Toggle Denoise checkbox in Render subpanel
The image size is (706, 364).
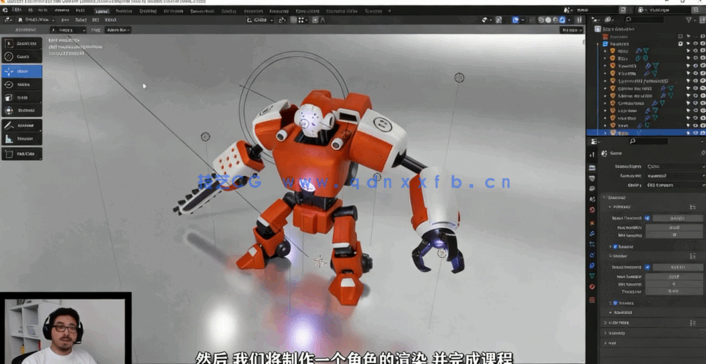(615, 303)
